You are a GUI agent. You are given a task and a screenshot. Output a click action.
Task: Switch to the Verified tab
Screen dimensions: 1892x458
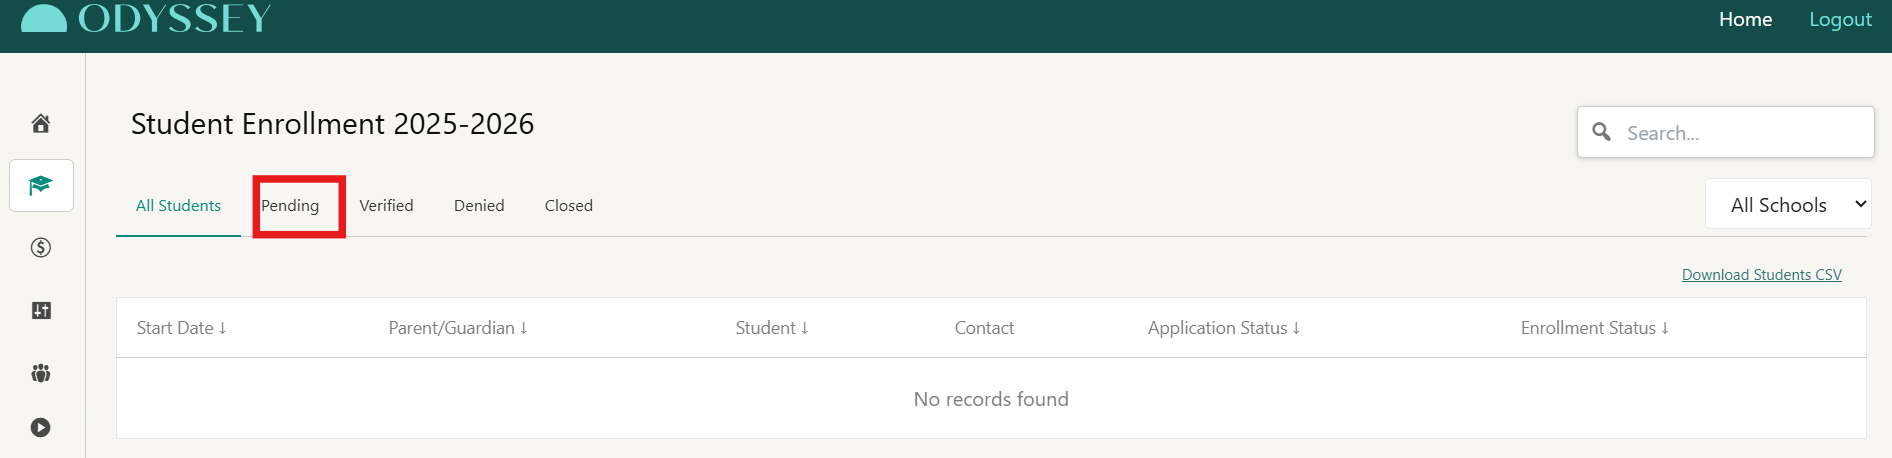[x=386, y=206]
